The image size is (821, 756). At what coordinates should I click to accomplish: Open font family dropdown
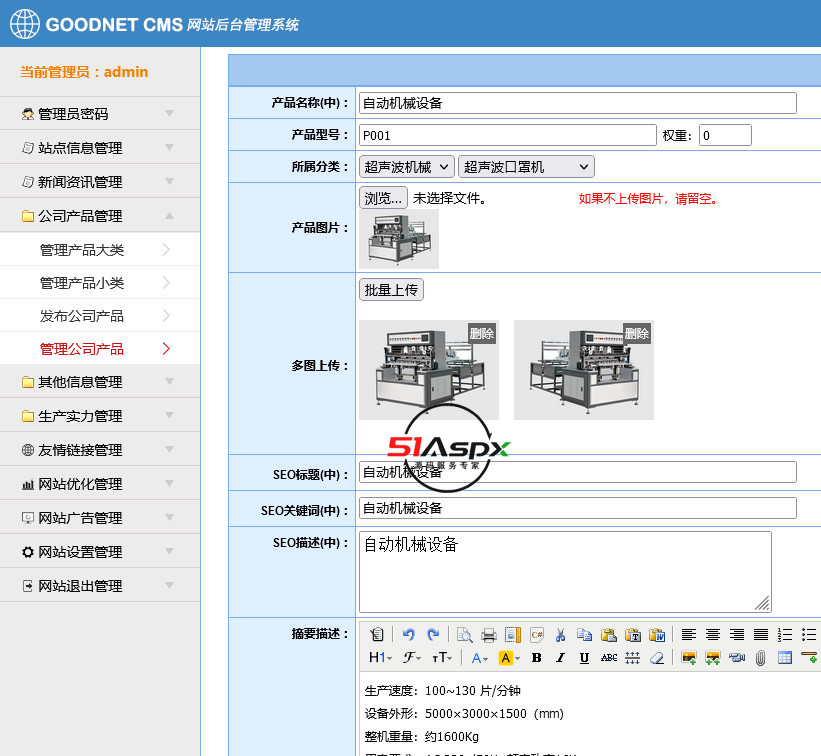click(x=412, y=658)
